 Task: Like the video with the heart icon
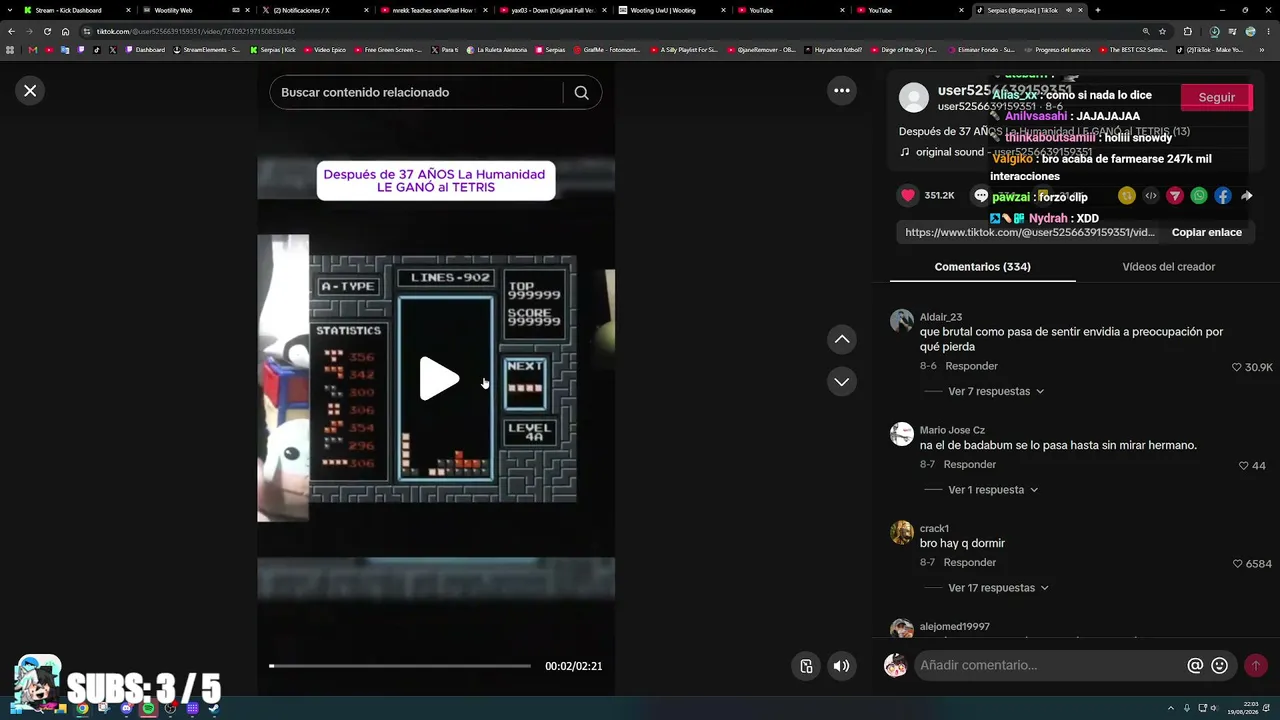pos(908,196)
